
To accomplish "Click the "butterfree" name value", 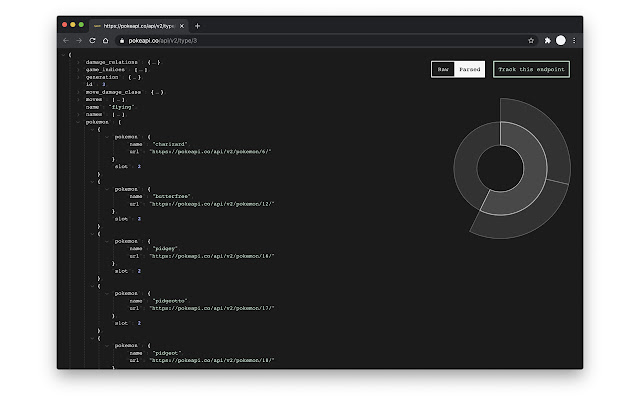I will 171,196.
